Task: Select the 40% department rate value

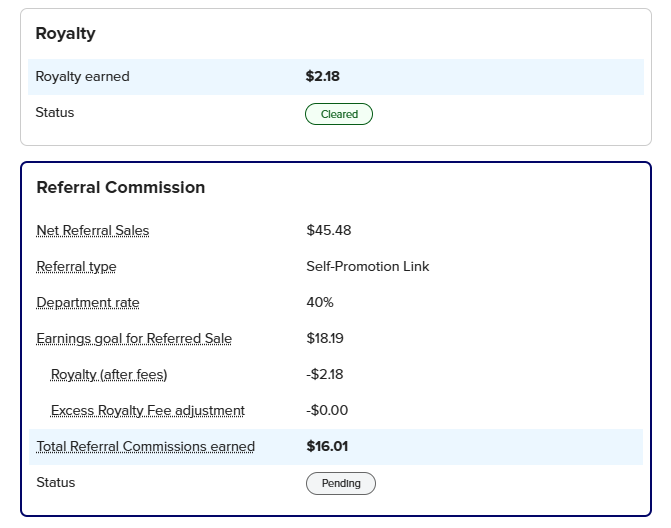Action: [320, 303]
